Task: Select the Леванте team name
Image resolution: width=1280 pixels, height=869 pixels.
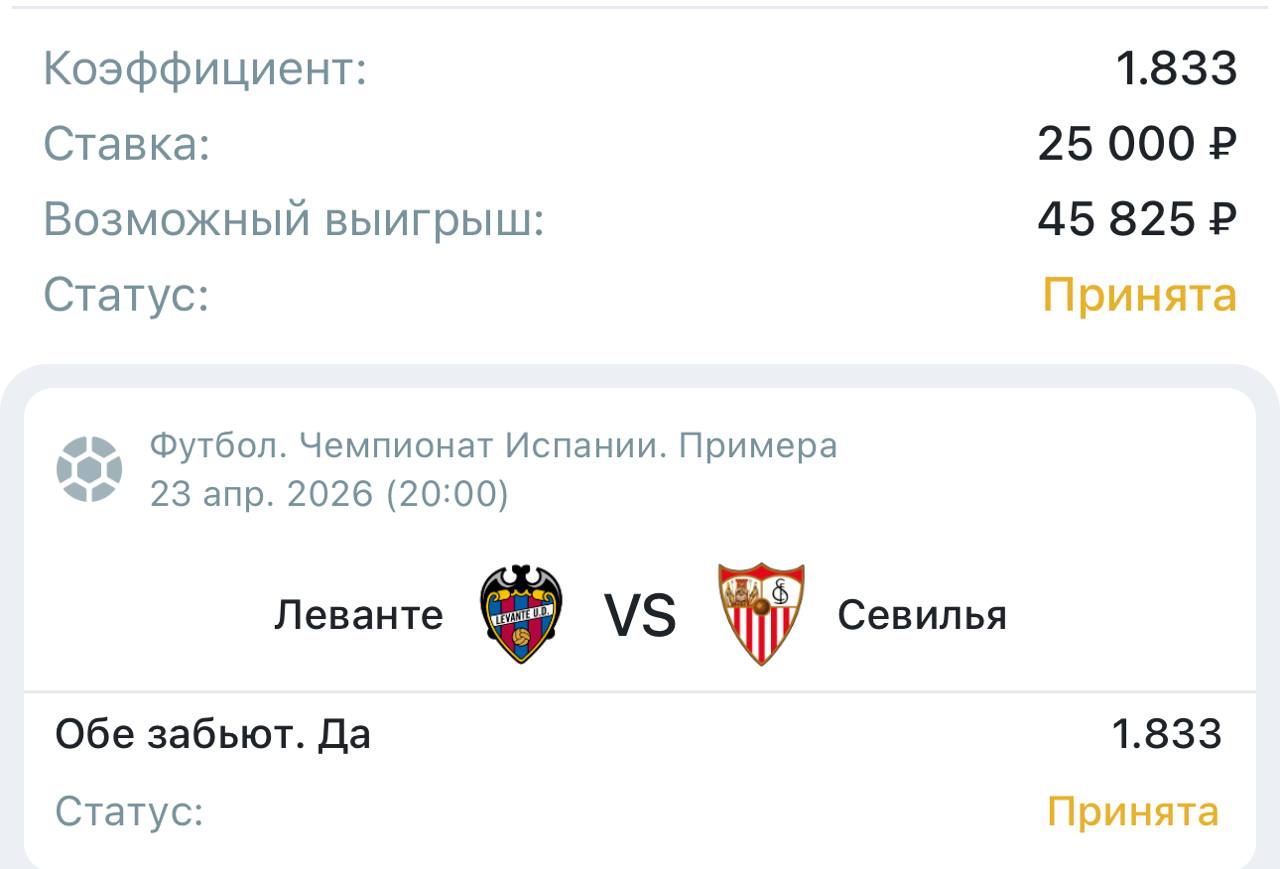Action: [x=358, y=615]
